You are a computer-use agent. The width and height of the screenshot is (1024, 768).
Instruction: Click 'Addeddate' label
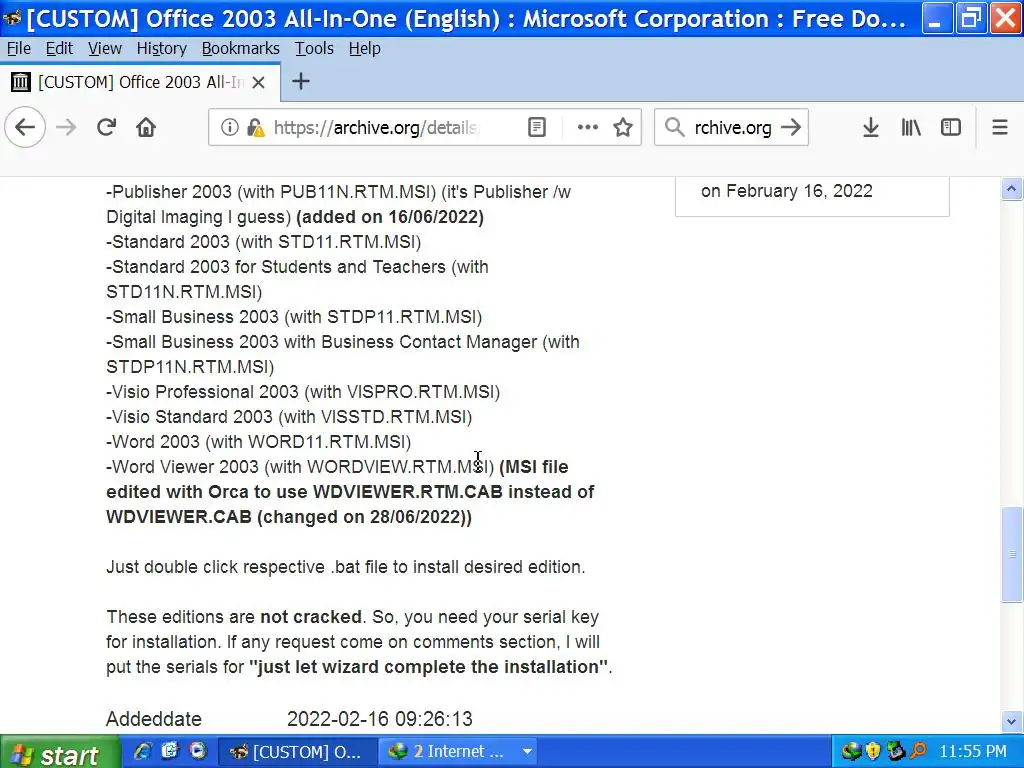click(153, 719)
